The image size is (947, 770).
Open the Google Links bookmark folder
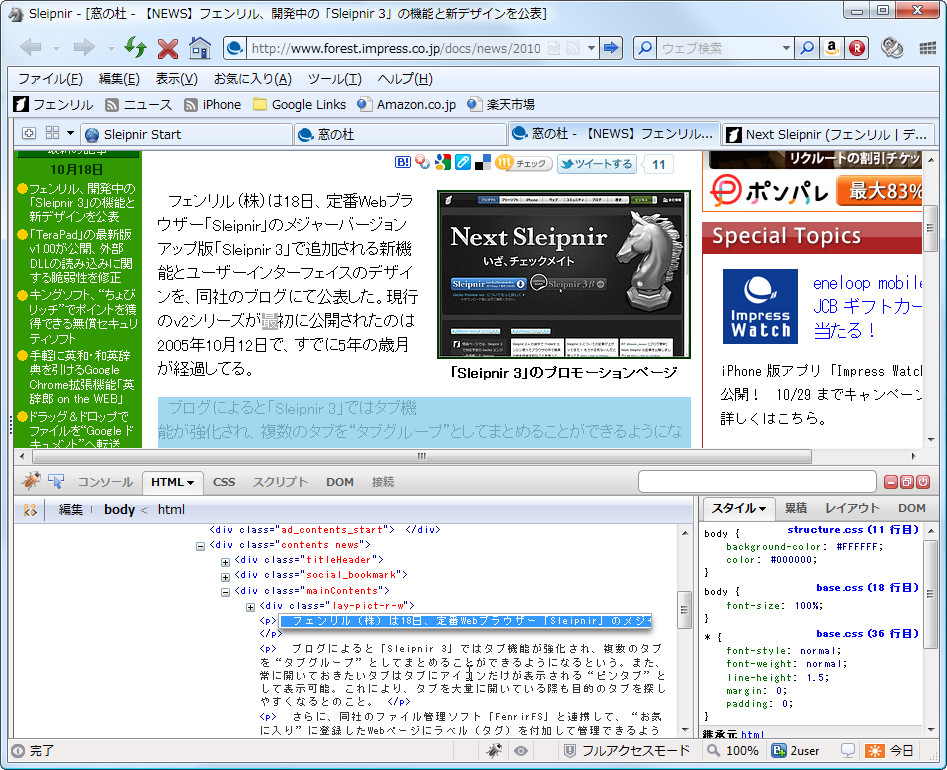point(300,104)
